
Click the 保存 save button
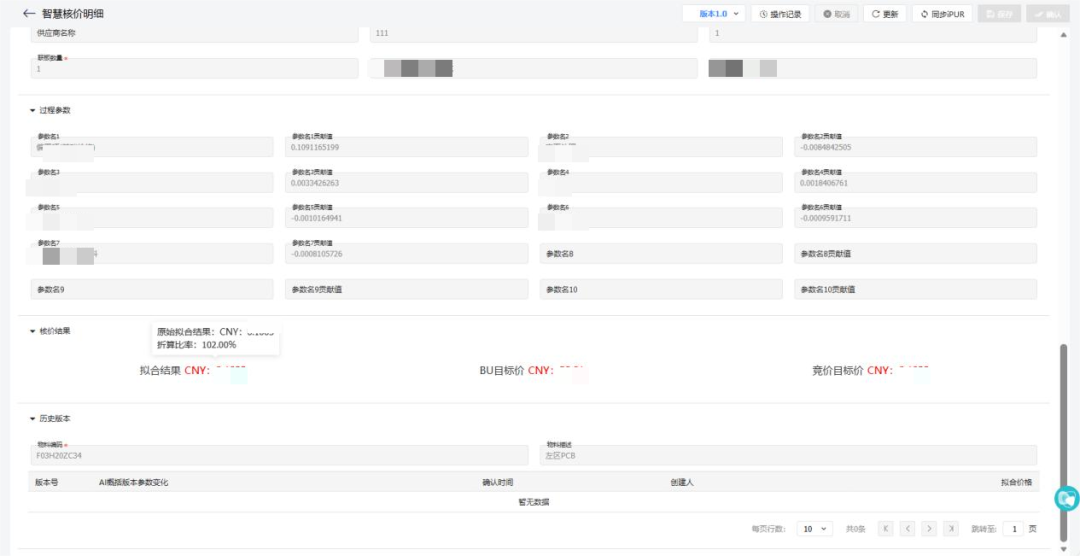pos(998,14)
